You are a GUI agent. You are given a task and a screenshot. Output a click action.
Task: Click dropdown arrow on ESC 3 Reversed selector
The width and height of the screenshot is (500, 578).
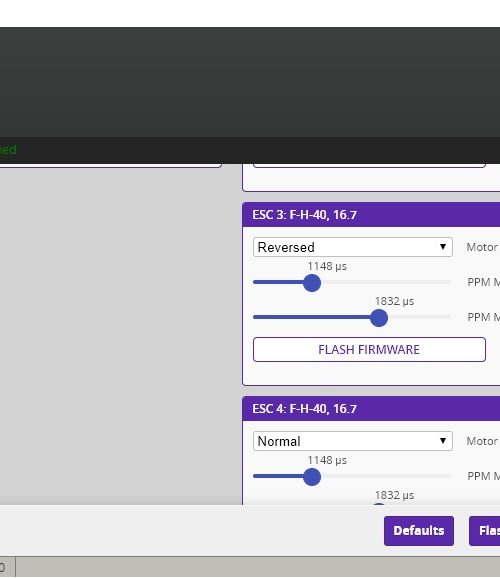pyautogui.click(x=443, y=247)
